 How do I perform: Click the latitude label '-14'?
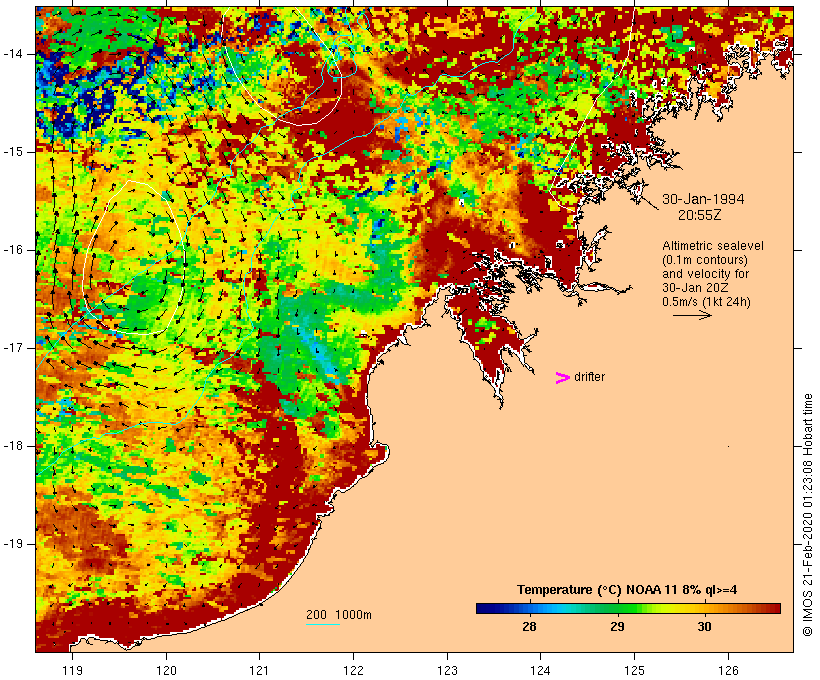12,54
